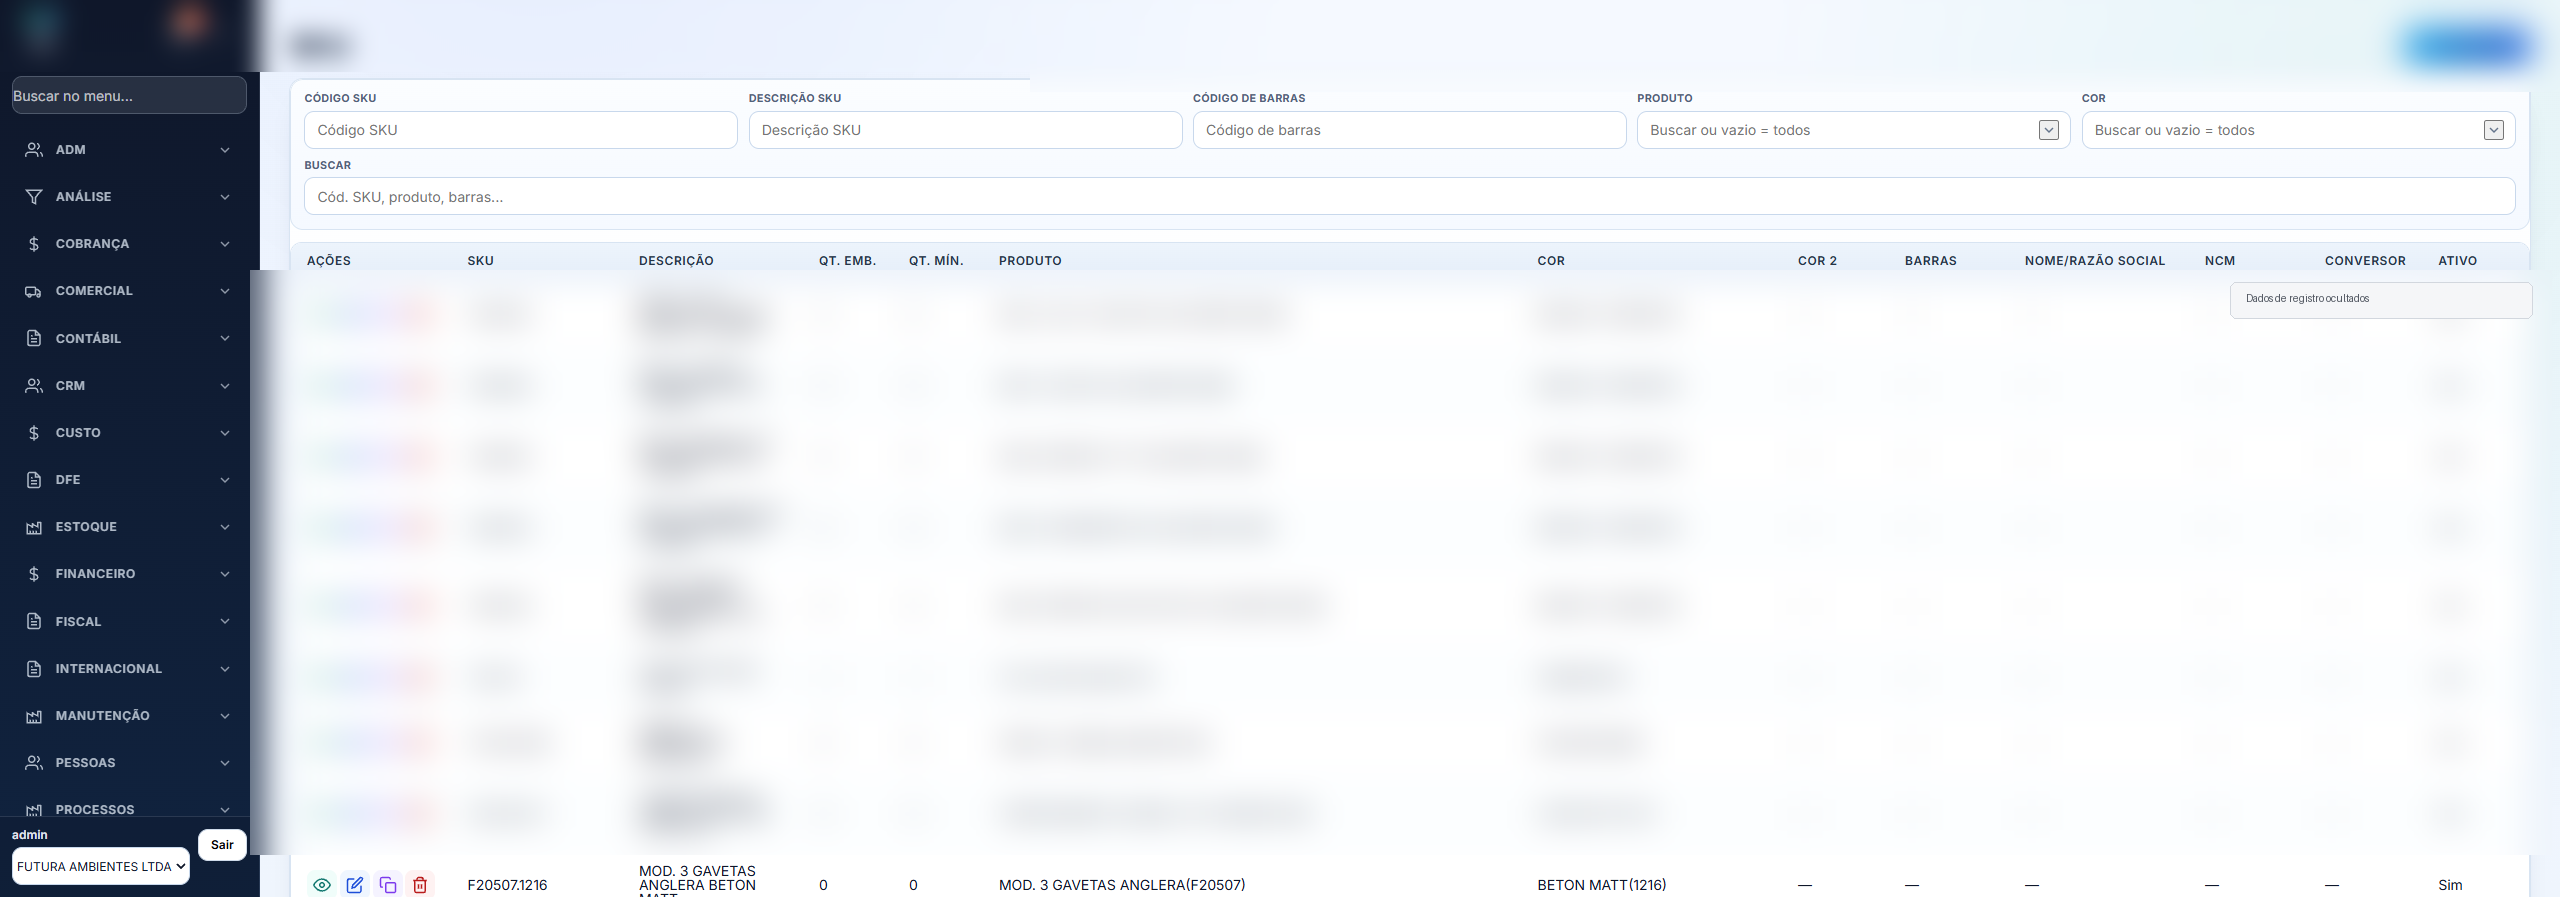Expand the ADM menu section
Image resolution: width=2560 pixels, height=897 pixels.
coord(128,150)
